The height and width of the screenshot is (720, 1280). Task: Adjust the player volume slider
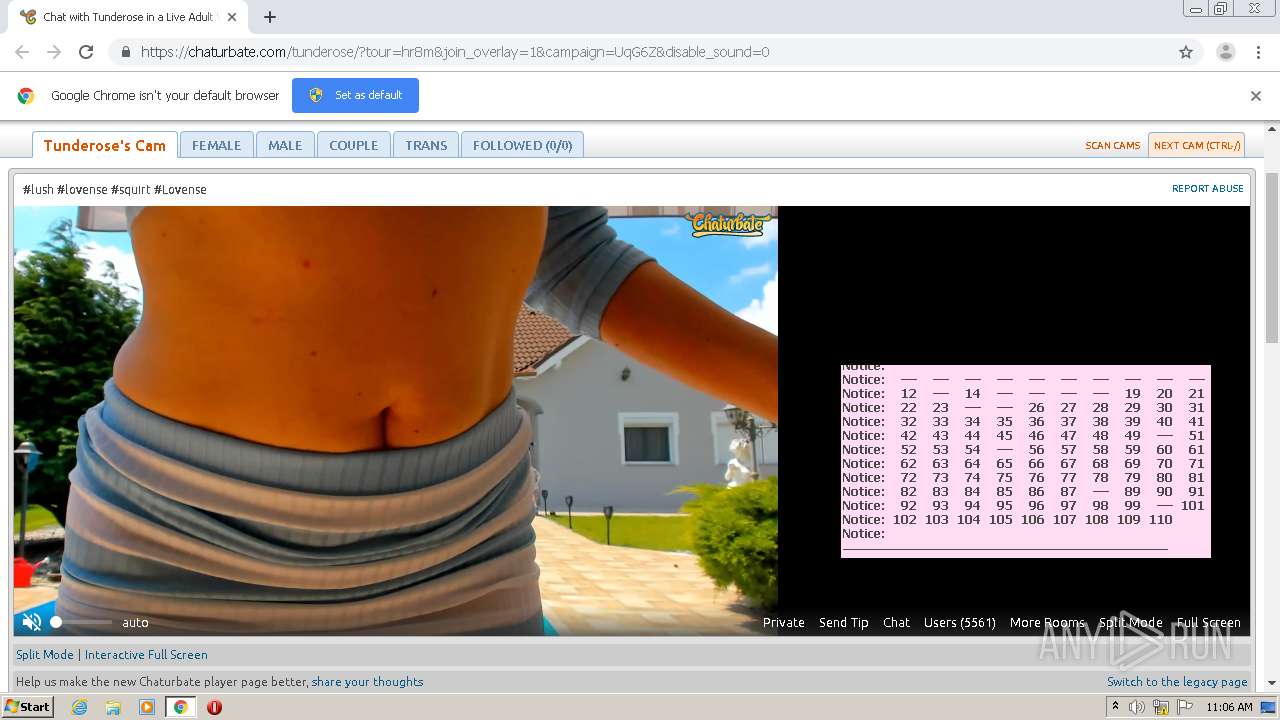pyautogui.click(x=82, y=622)
